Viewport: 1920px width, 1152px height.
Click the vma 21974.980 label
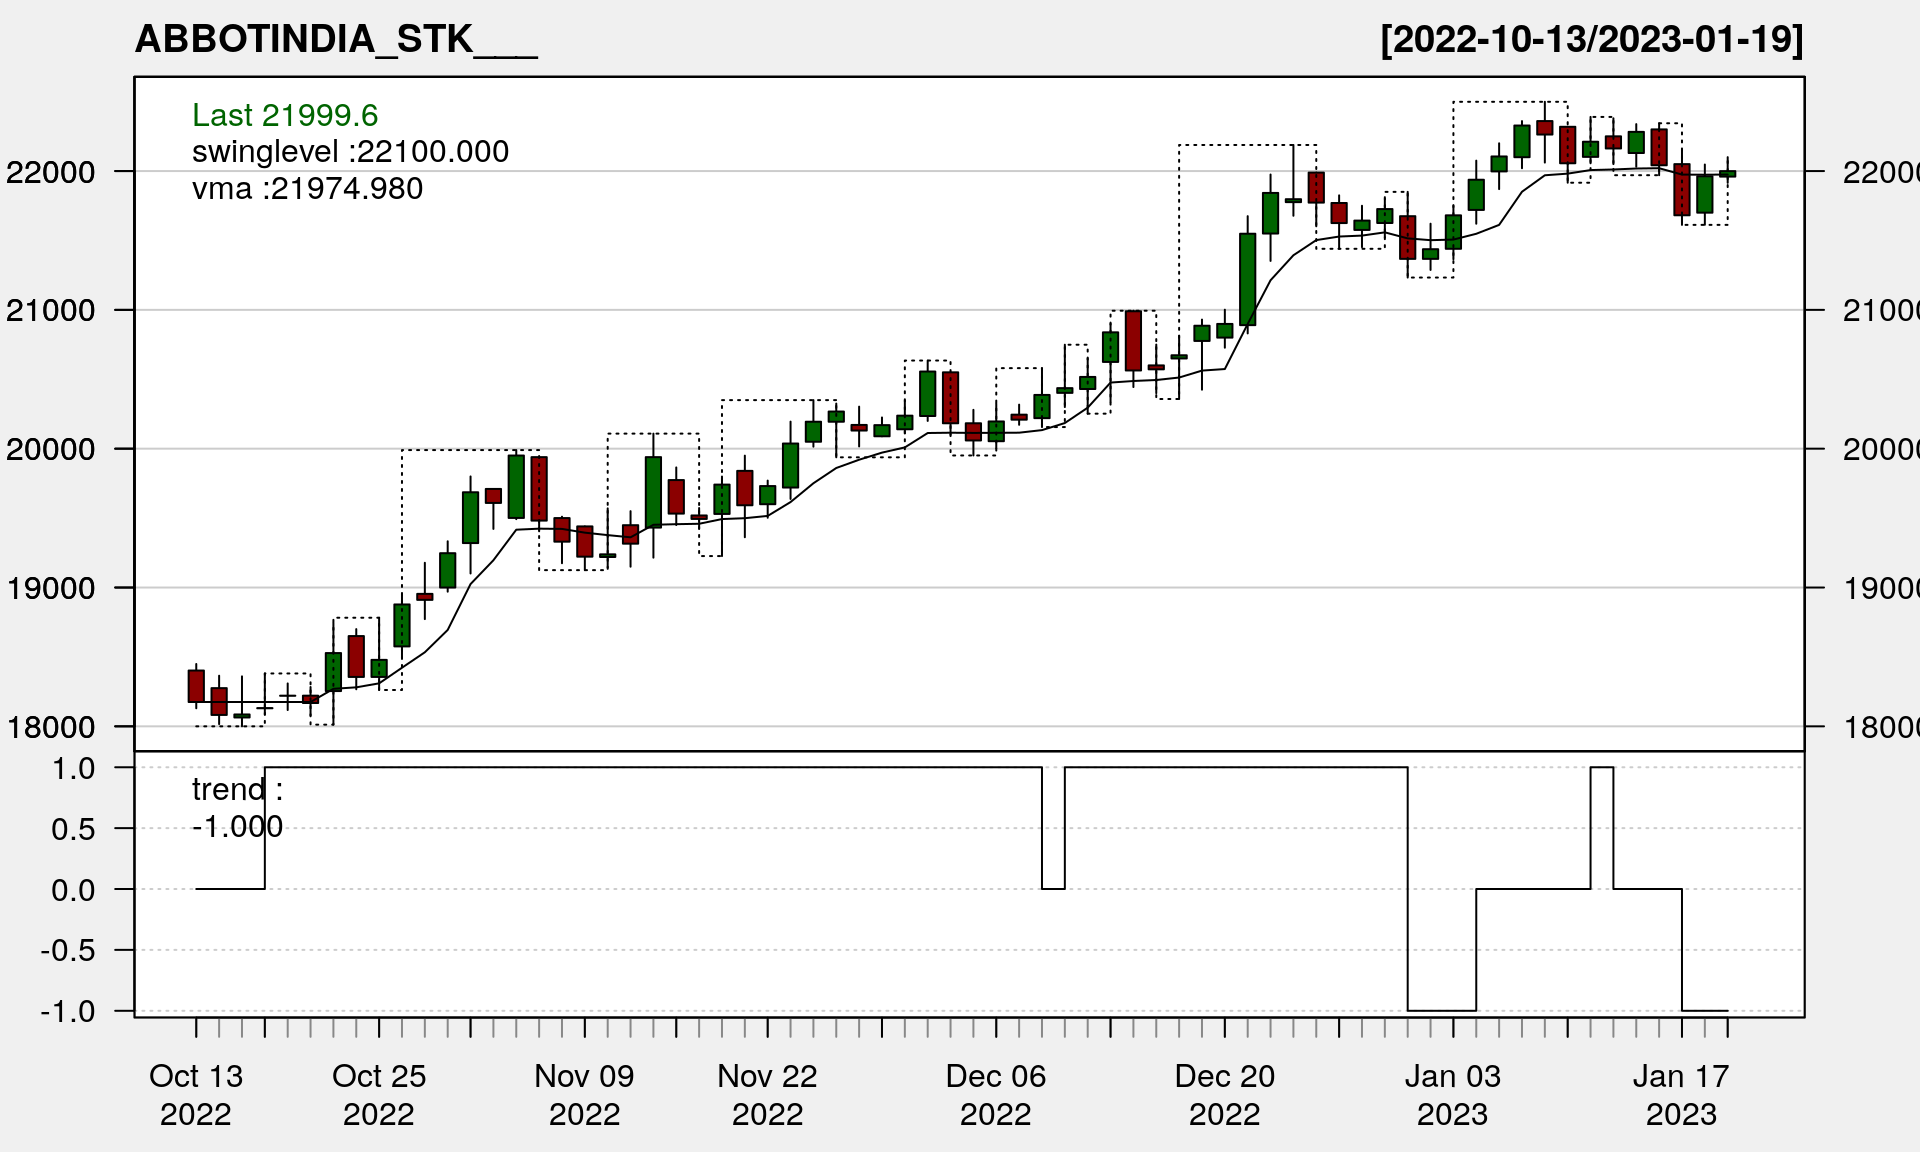coord(307,189)
